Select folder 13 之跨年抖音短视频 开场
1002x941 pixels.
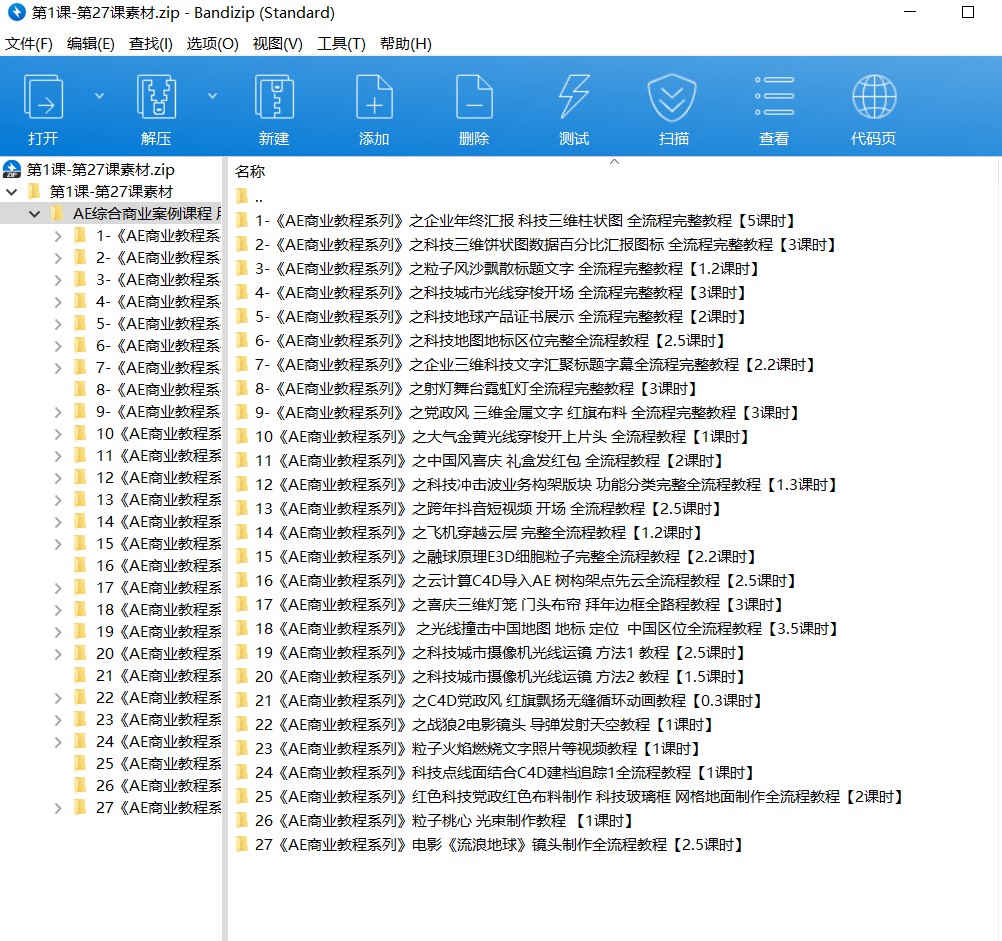coord(488,509)
